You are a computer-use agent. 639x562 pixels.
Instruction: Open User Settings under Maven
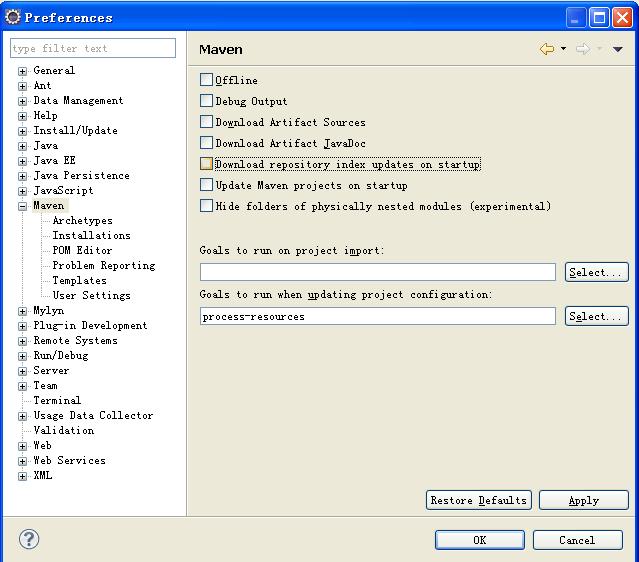(x=92, y=295)
